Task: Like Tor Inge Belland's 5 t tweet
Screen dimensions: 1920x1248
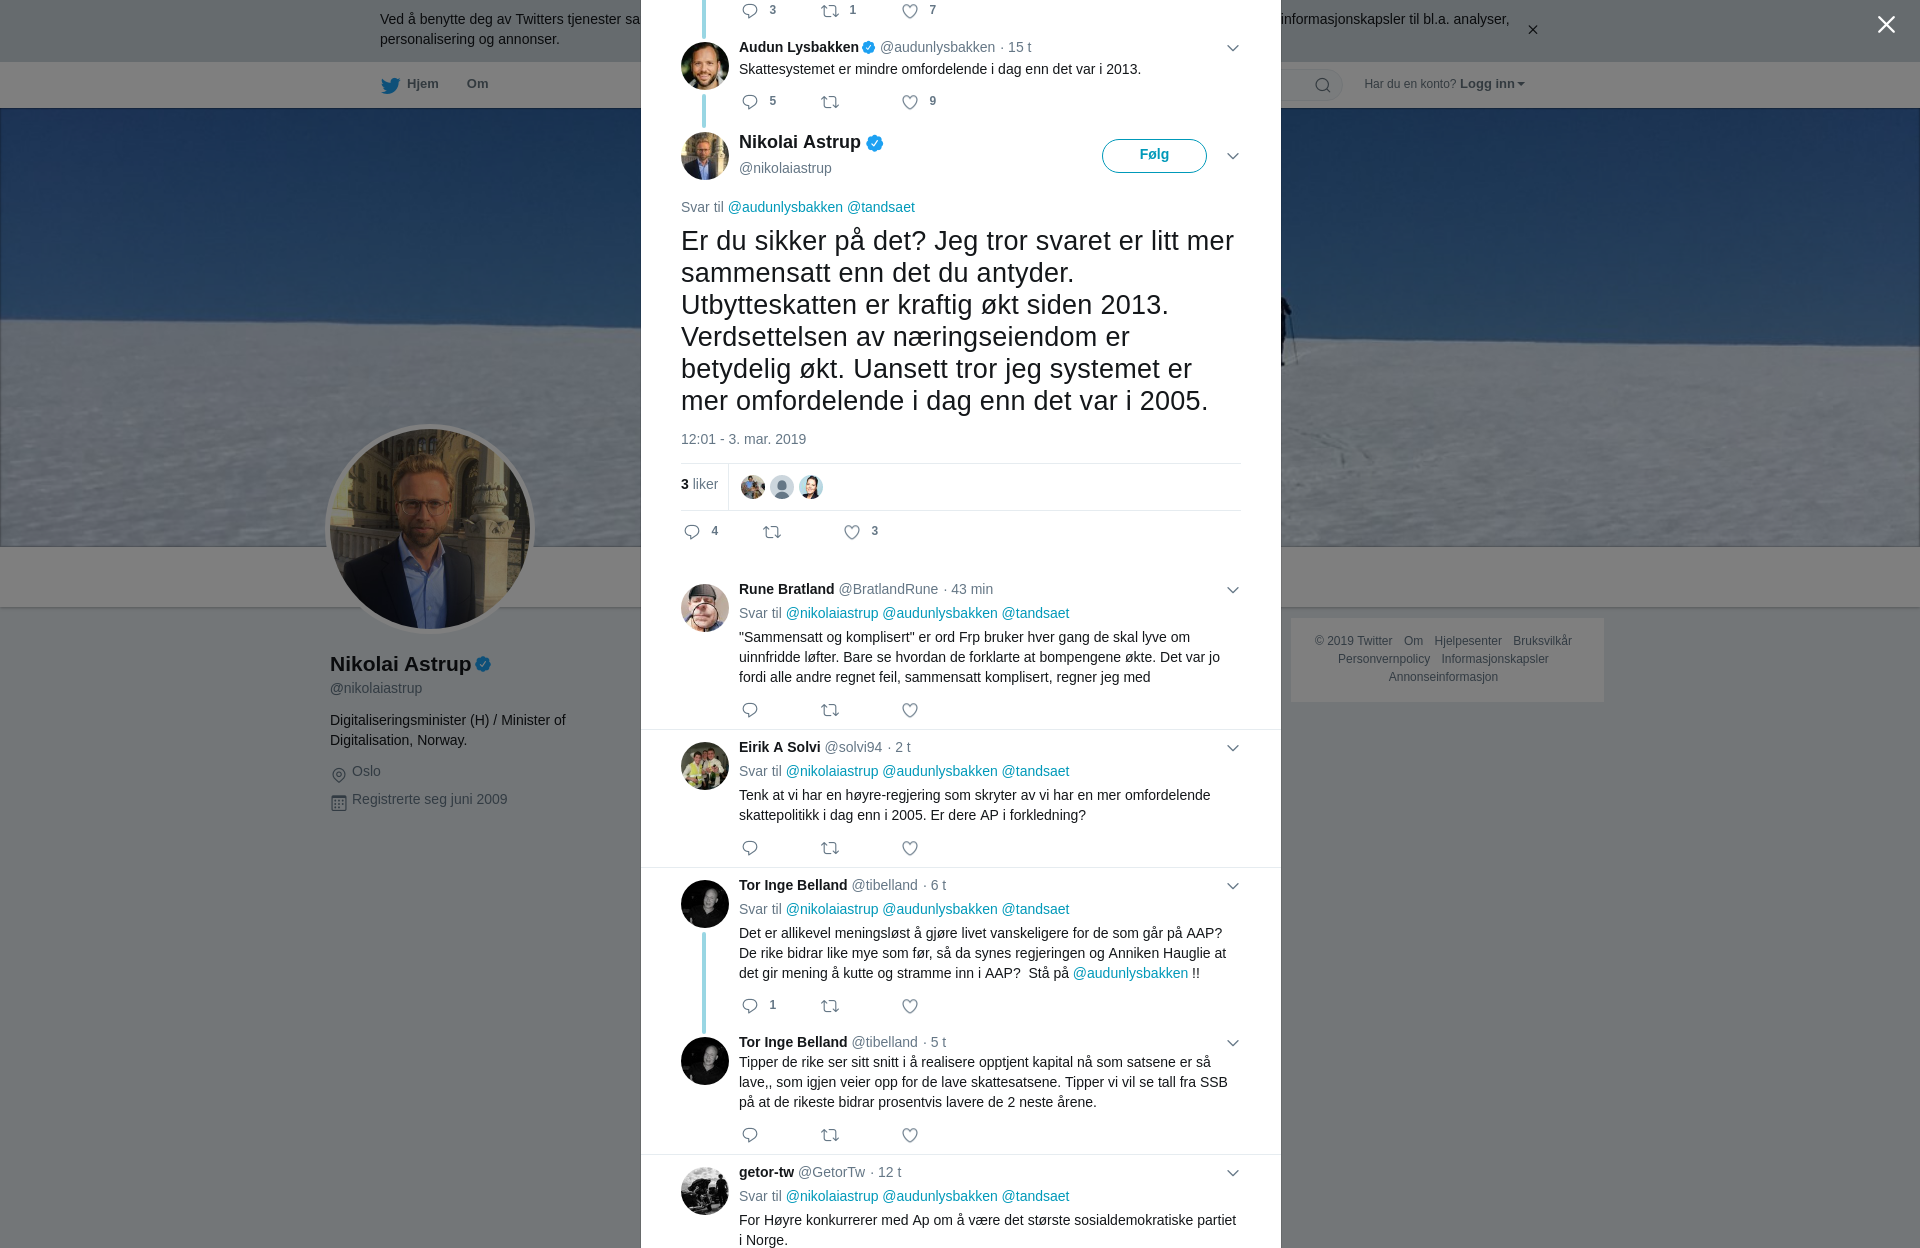Action: (910, 1135)
